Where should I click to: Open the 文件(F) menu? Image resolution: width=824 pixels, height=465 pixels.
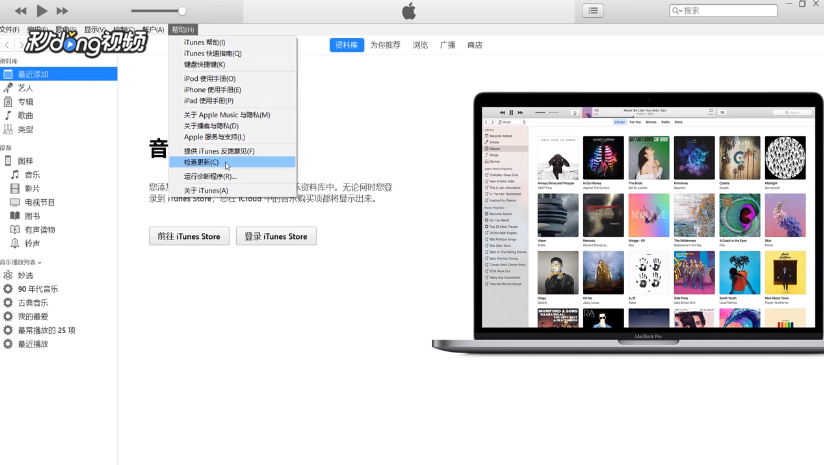(x=9, y=29)
